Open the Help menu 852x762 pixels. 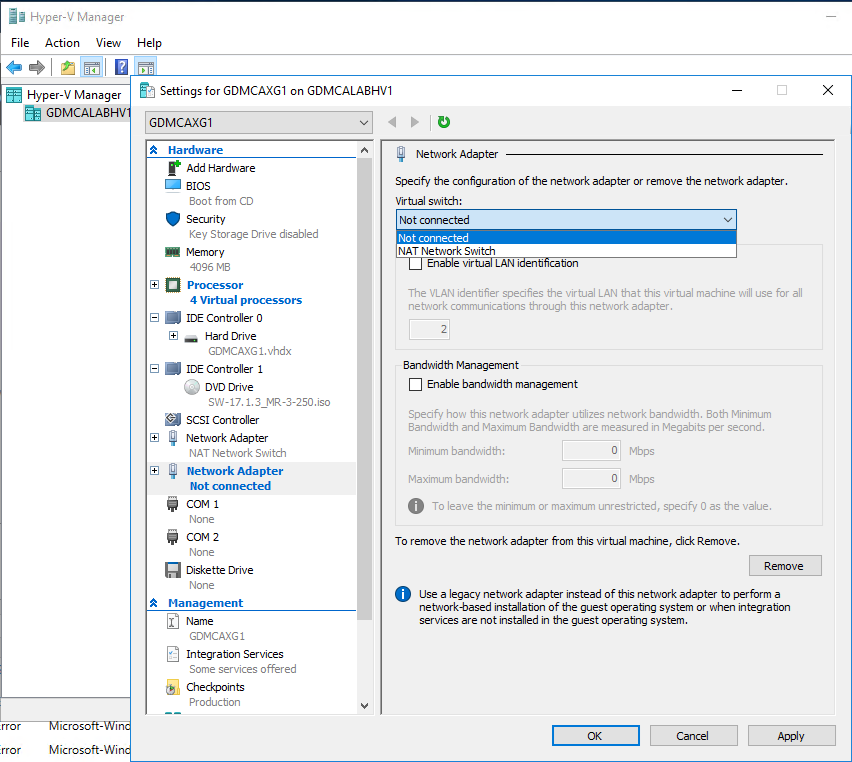click(149, 43)
